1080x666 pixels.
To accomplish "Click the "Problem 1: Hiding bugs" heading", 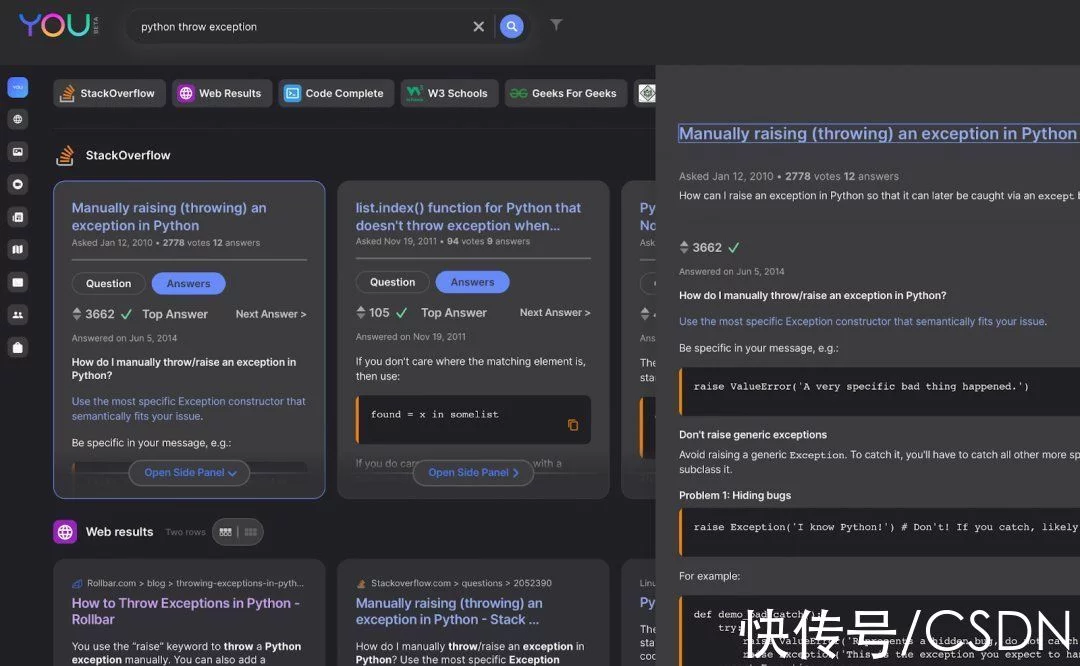I will click(735, 495).
